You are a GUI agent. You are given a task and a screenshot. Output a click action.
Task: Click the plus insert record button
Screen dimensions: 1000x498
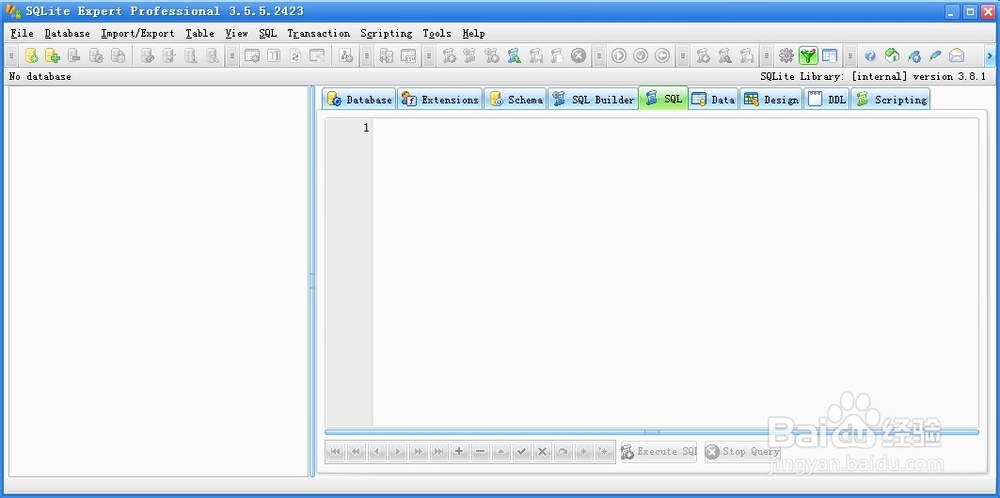point(459,451)
